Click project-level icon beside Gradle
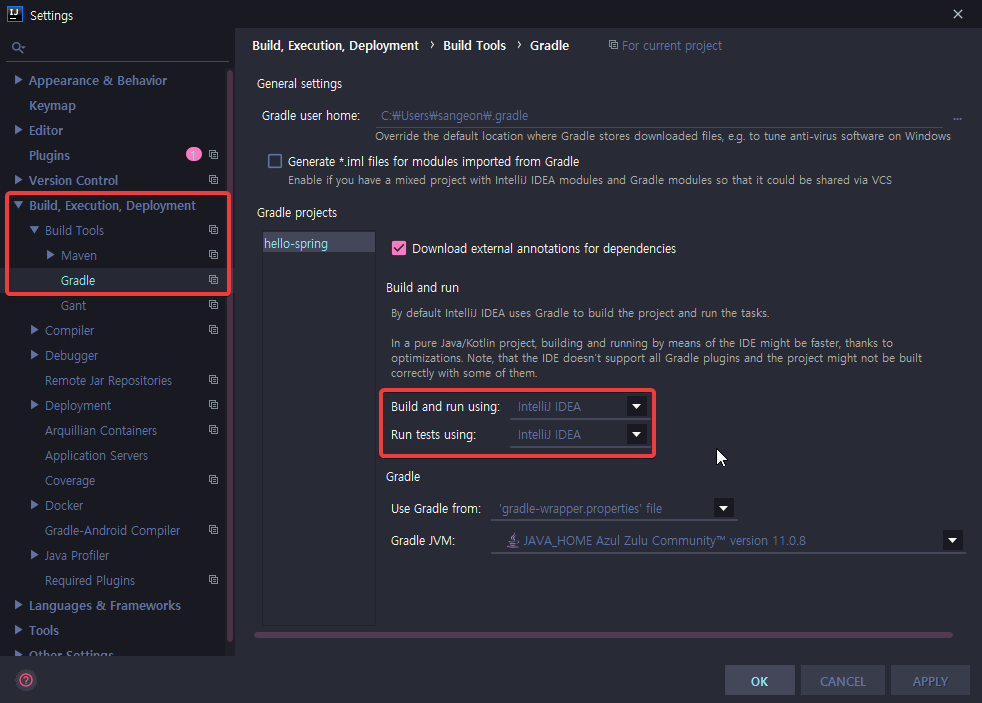The width and height of the screenshot is (982, 703). pyautogui.click(x=214, y=280)
